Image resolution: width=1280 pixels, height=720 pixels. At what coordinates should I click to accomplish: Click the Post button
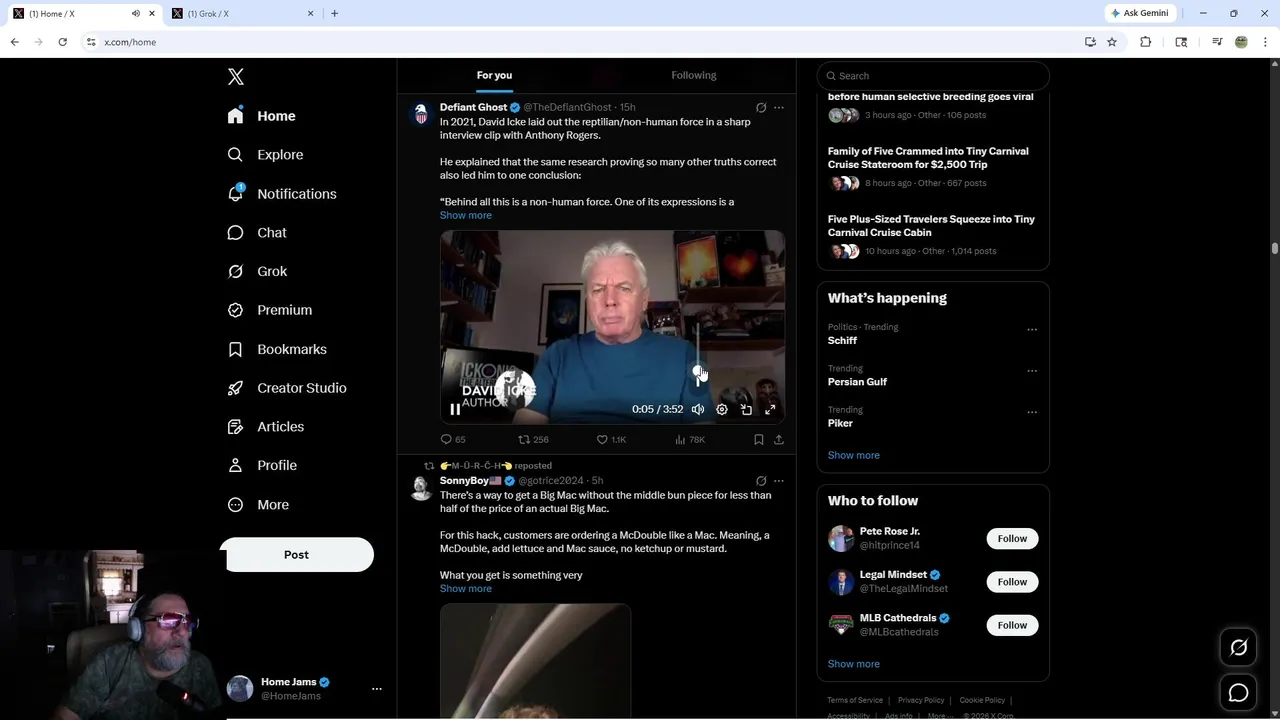[x=296, y=555]
